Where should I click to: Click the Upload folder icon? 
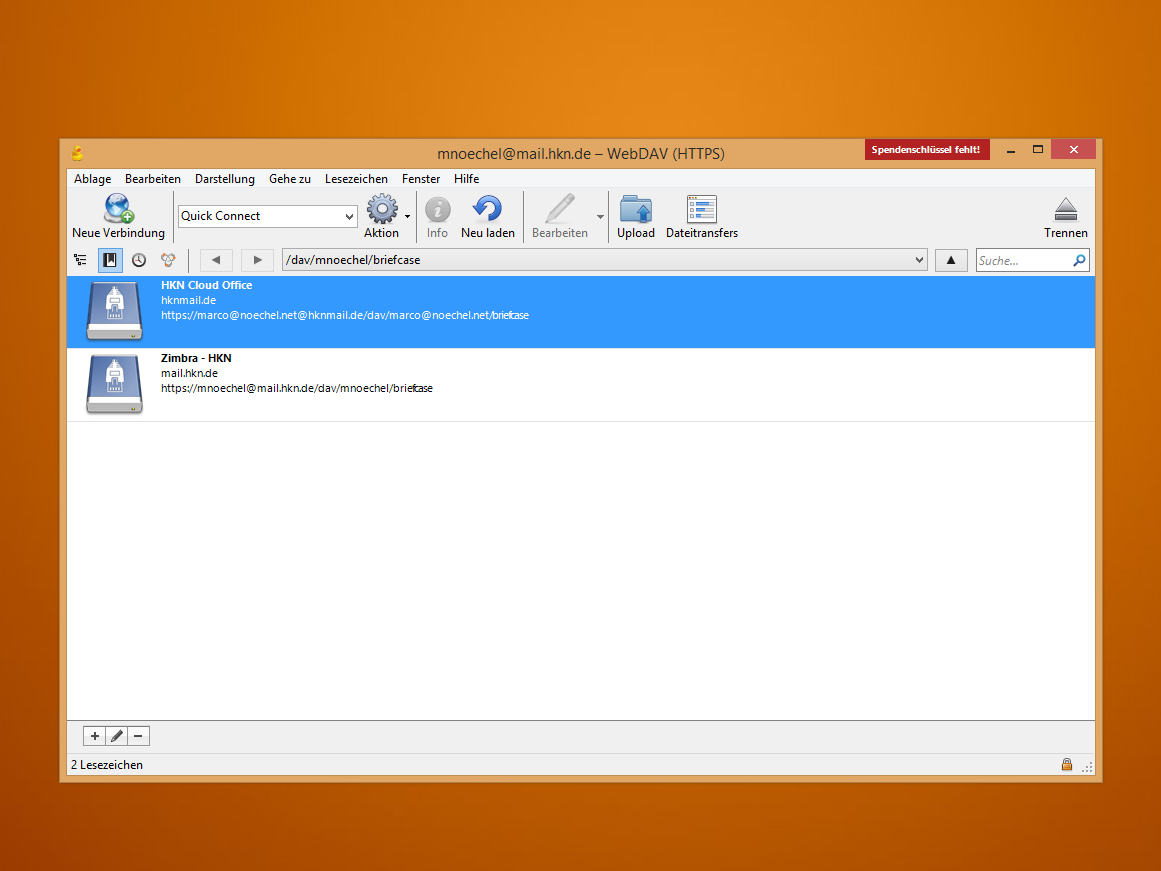tap(635, 209)
